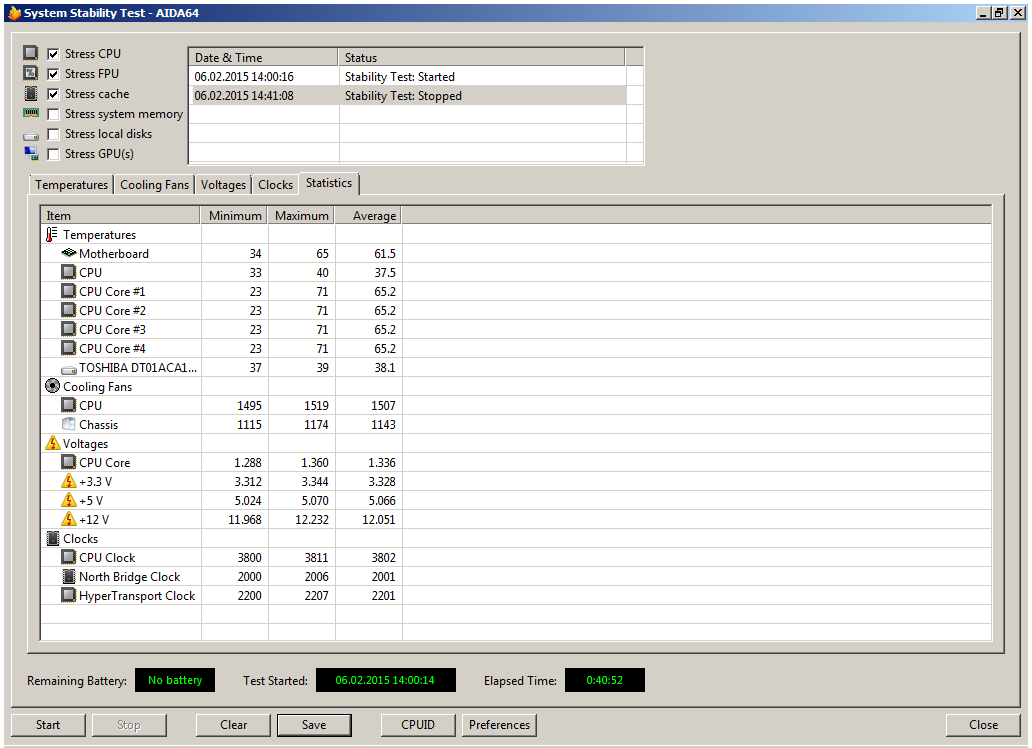This screenshot has height=748, width=1032.
Task: Click the Average column header
Action: point(369,215)
